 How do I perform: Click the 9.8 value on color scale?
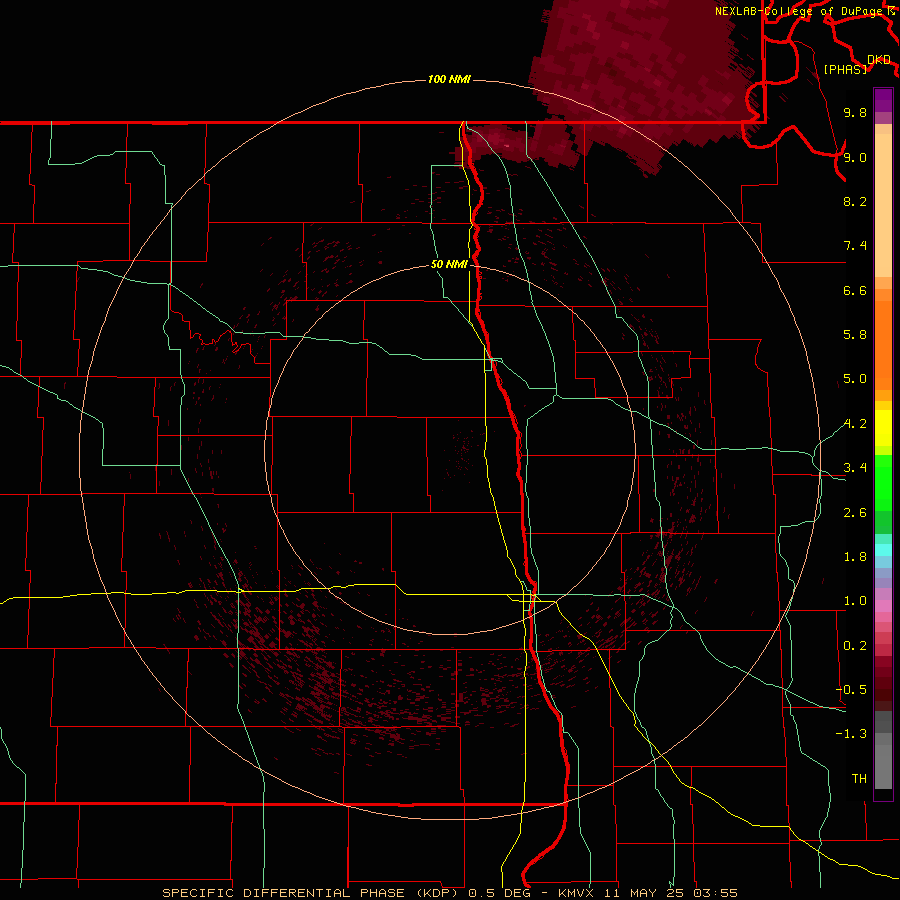(x=855, y=112)
